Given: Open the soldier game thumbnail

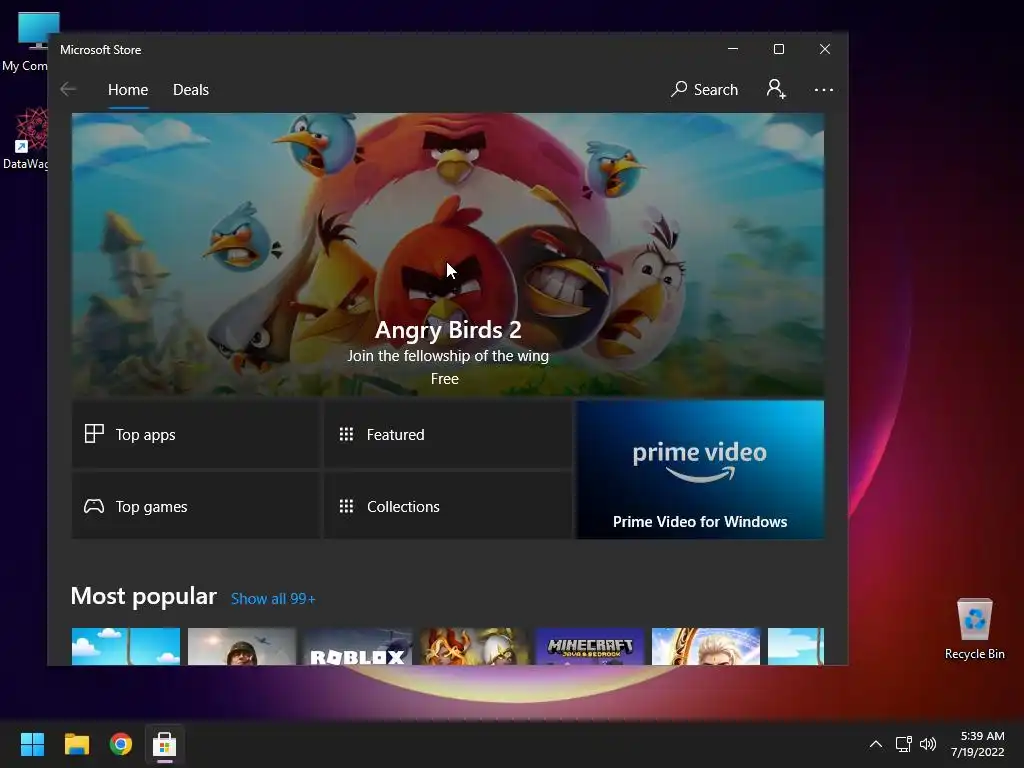Looking at the screenshot, I should coord(242,647).
